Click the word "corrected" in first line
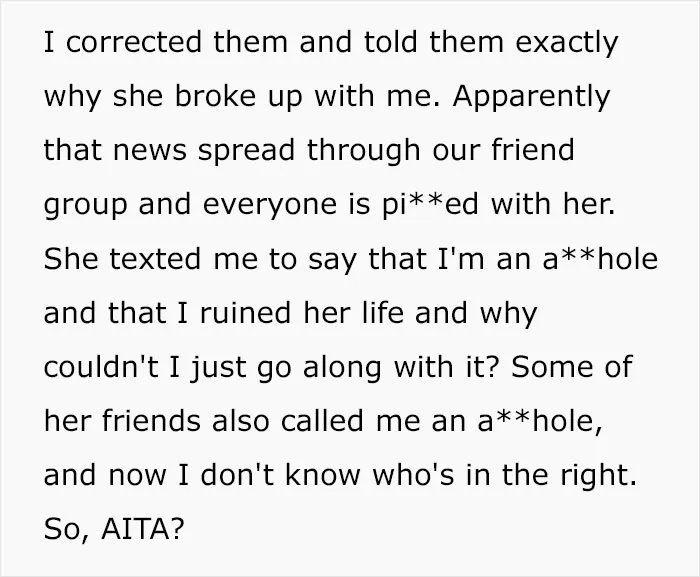 [x=134, y=42]
